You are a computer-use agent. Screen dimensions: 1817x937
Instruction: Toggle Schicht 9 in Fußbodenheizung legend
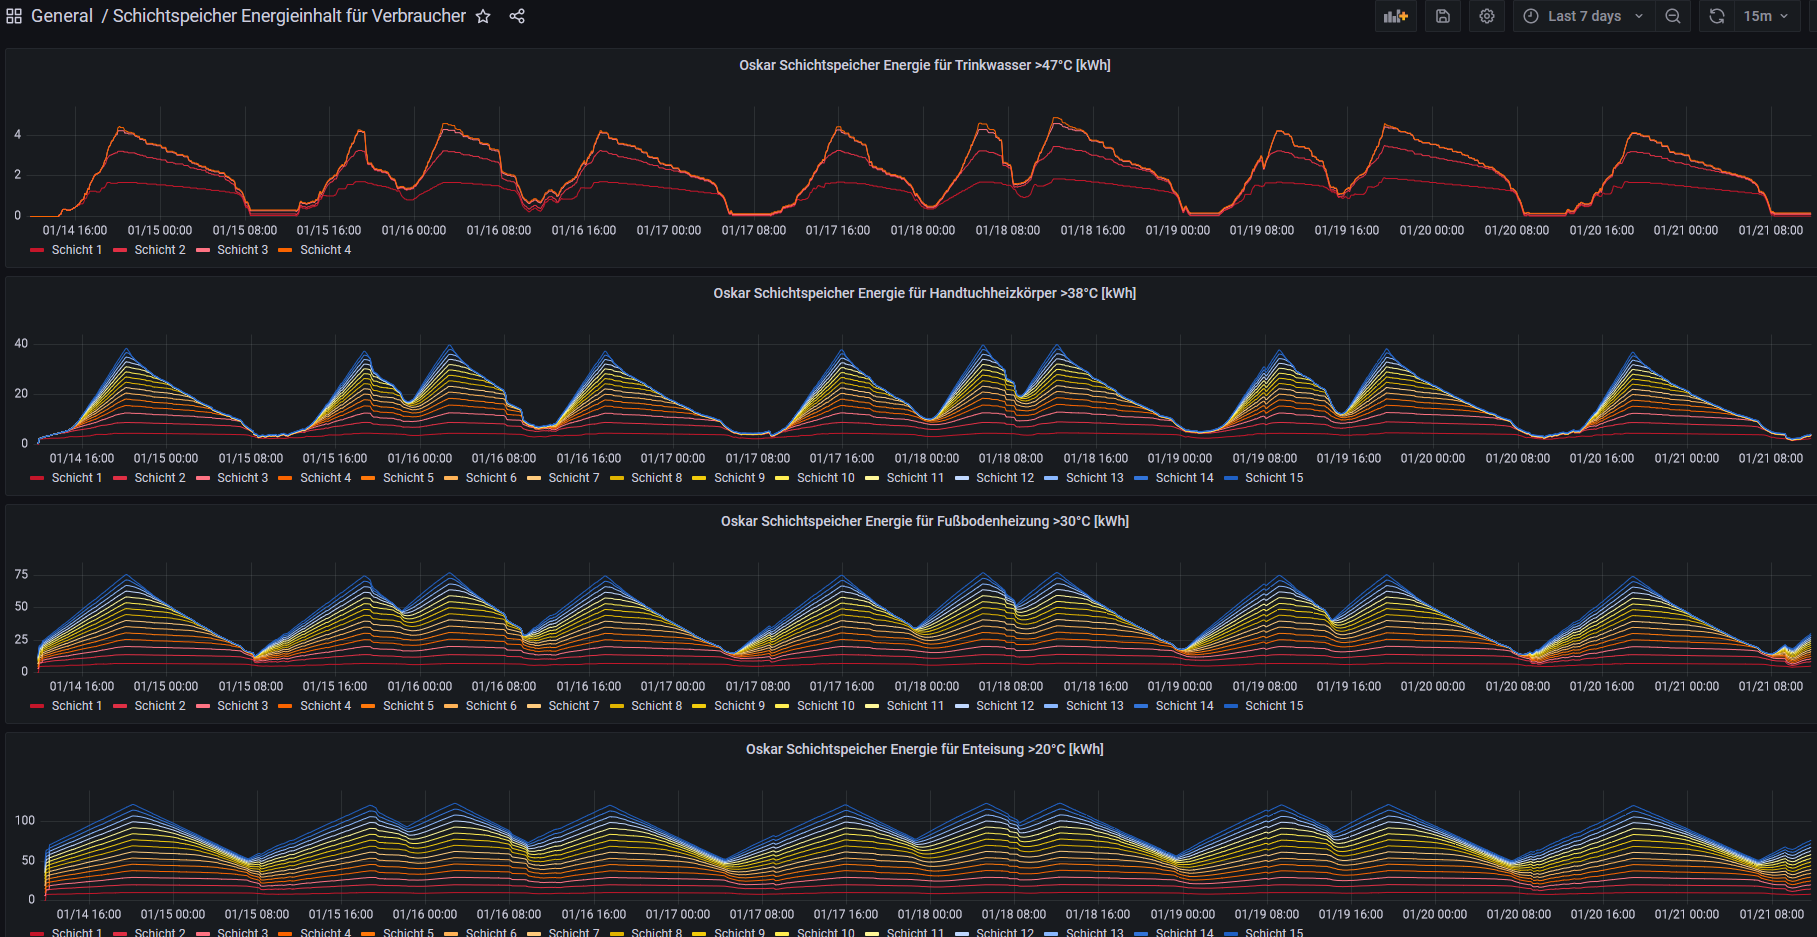pos(740,706)
